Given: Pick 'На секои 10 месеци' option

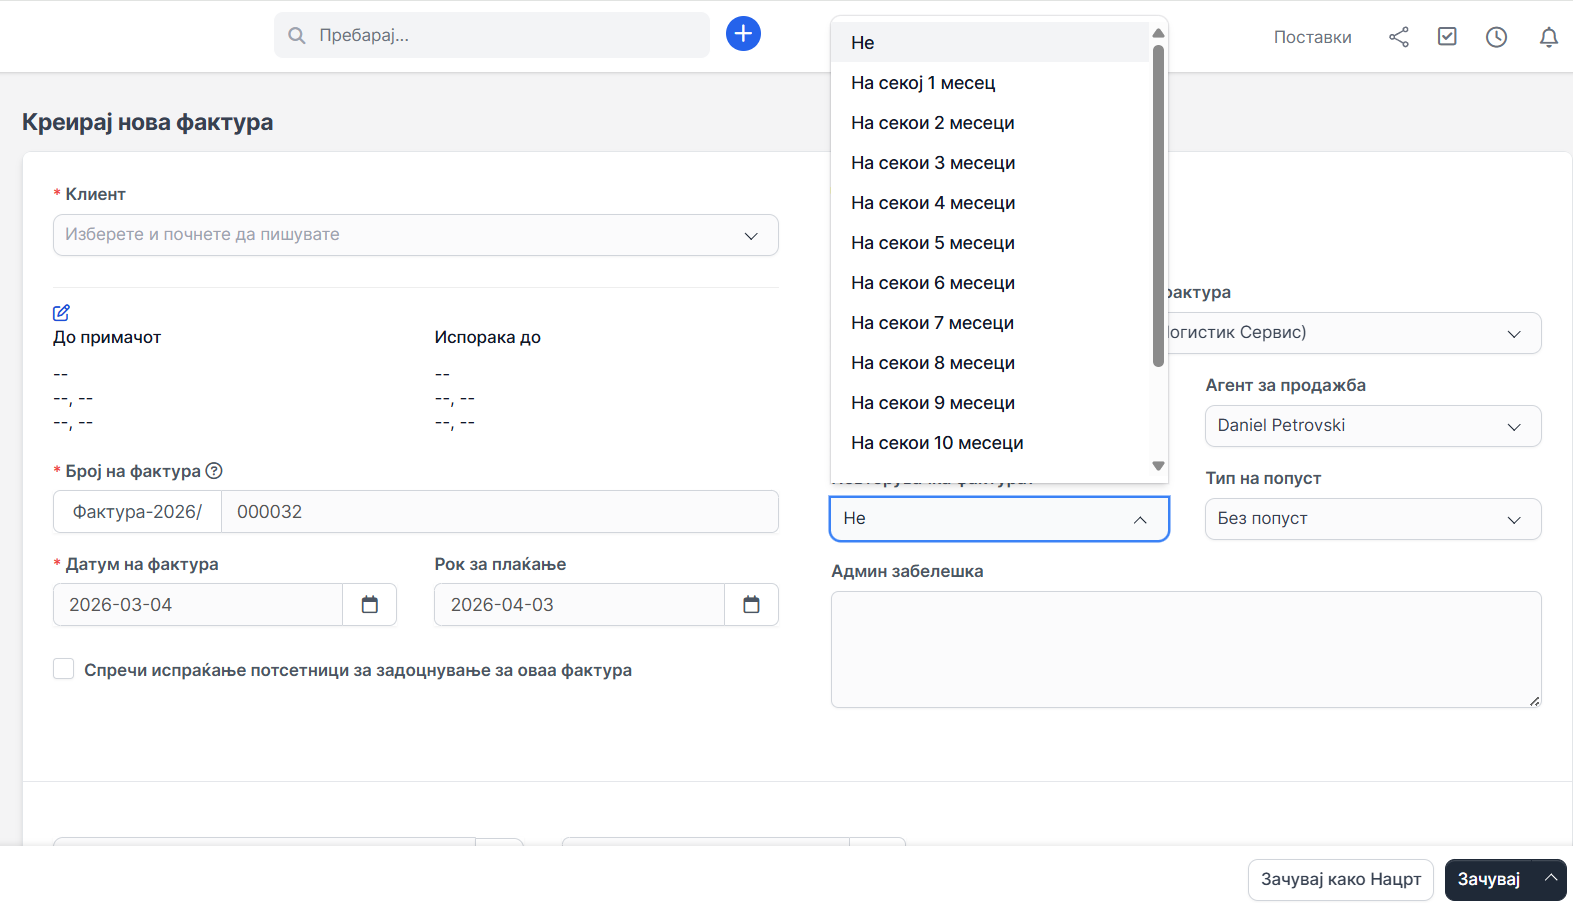Looking at the screenshot, I should (x=937, y=443).
